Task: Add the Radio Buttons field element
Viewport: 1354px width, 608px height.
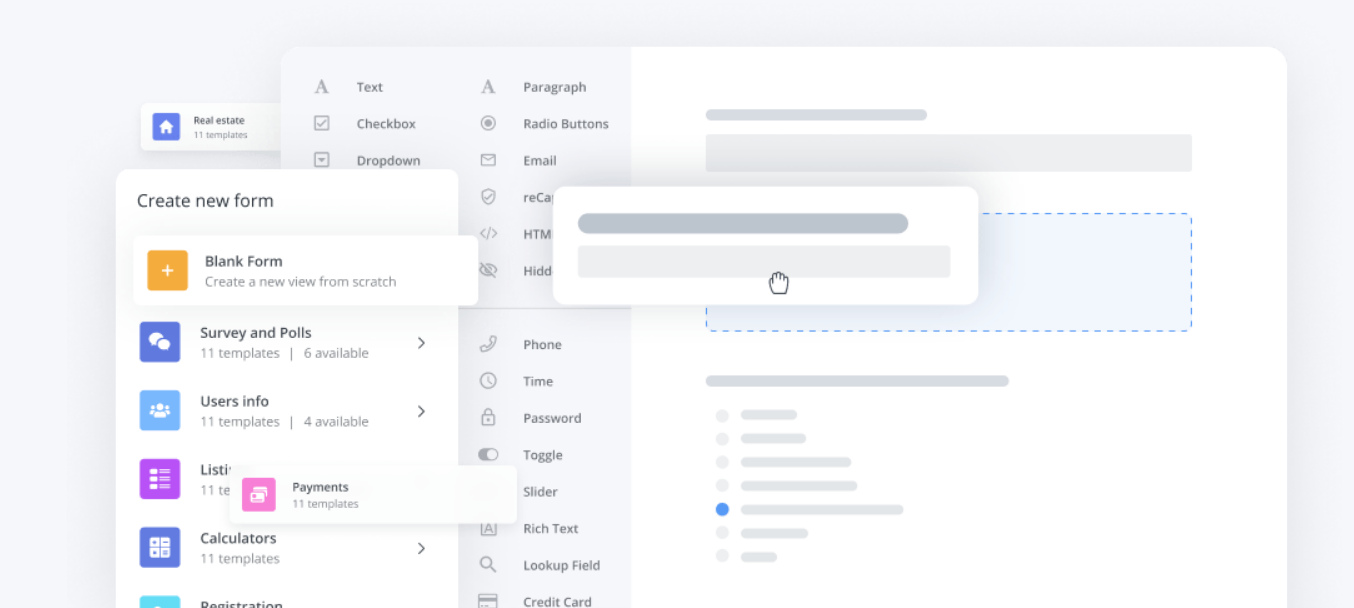Action: pyautogui.click(x=565, y=124)
